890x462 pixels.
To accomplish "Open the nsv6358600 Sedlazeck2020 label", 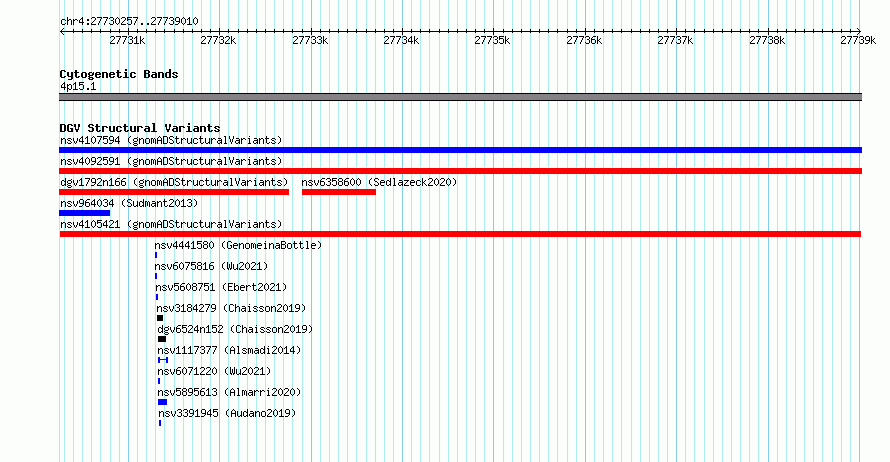I will pyautogui.click(x=379, y=182).
